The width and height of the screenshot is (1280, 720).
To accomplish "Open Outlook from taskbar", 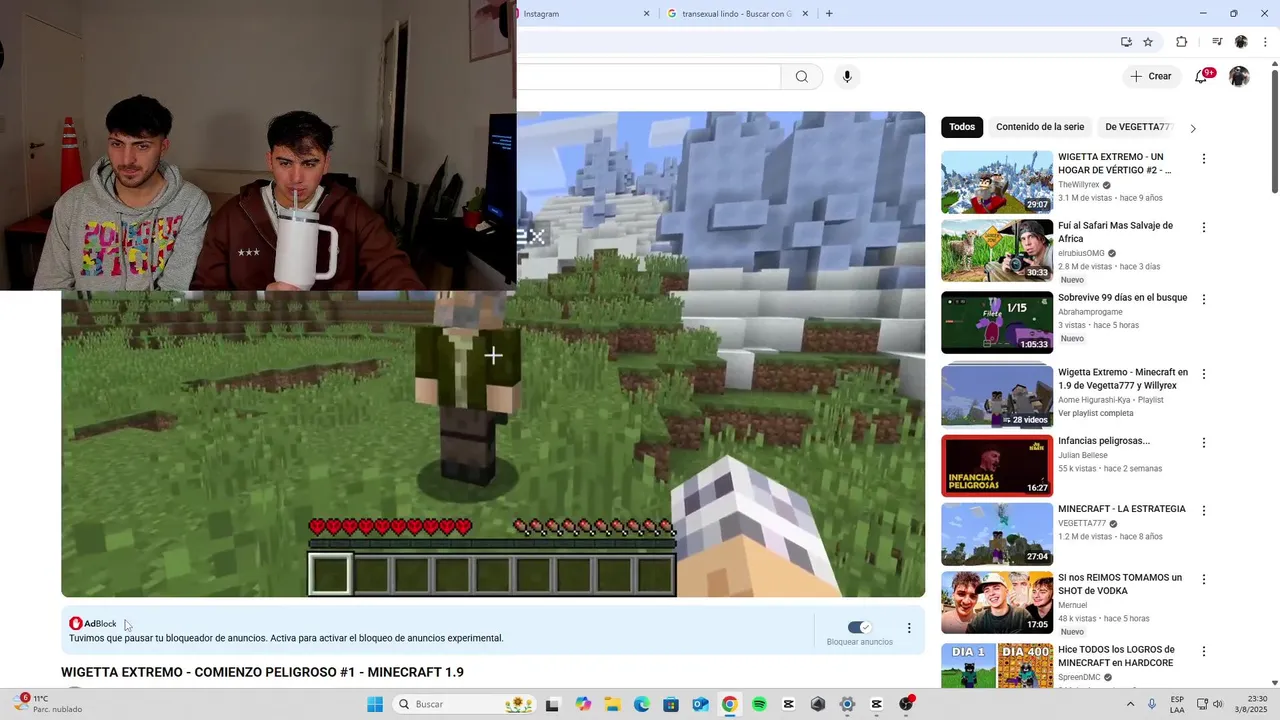I will click(x=700, y=704).
